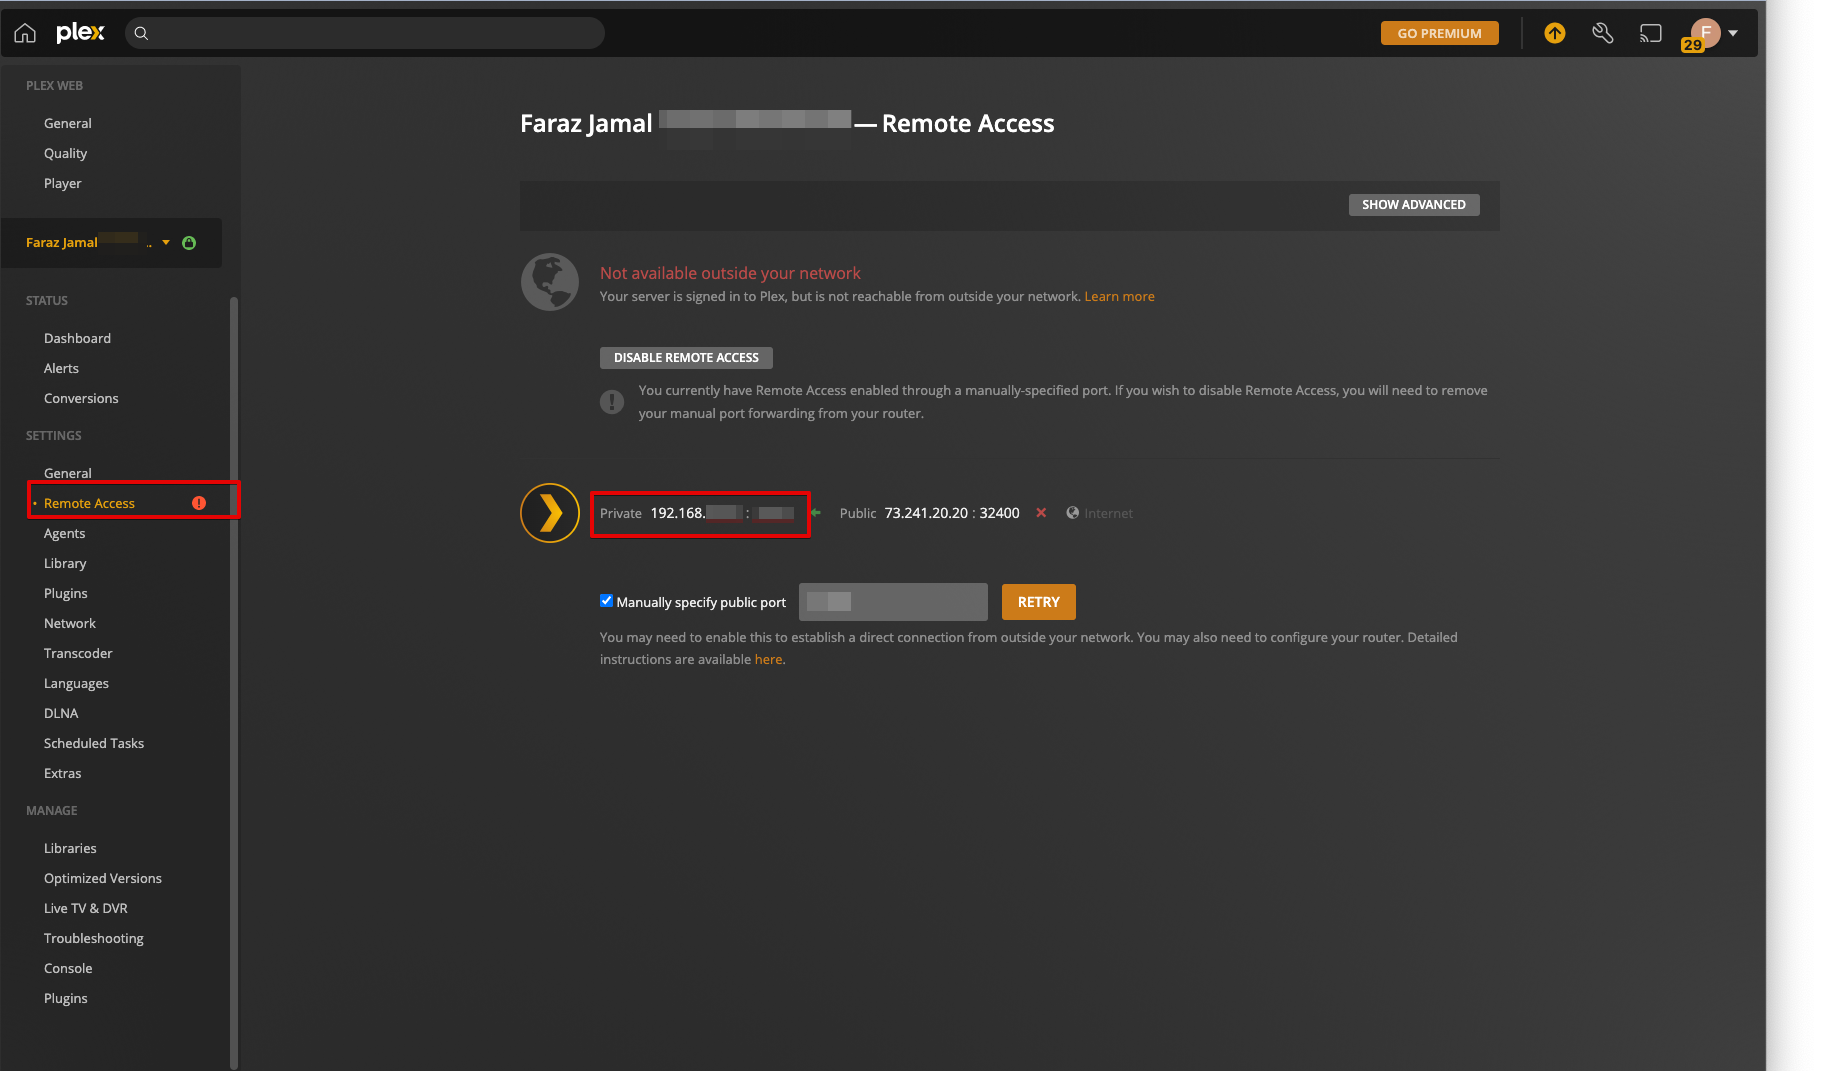The image size is (1822, 1071).
Task: Open the activity upload arrow icon
Action: pos(1554,33)
